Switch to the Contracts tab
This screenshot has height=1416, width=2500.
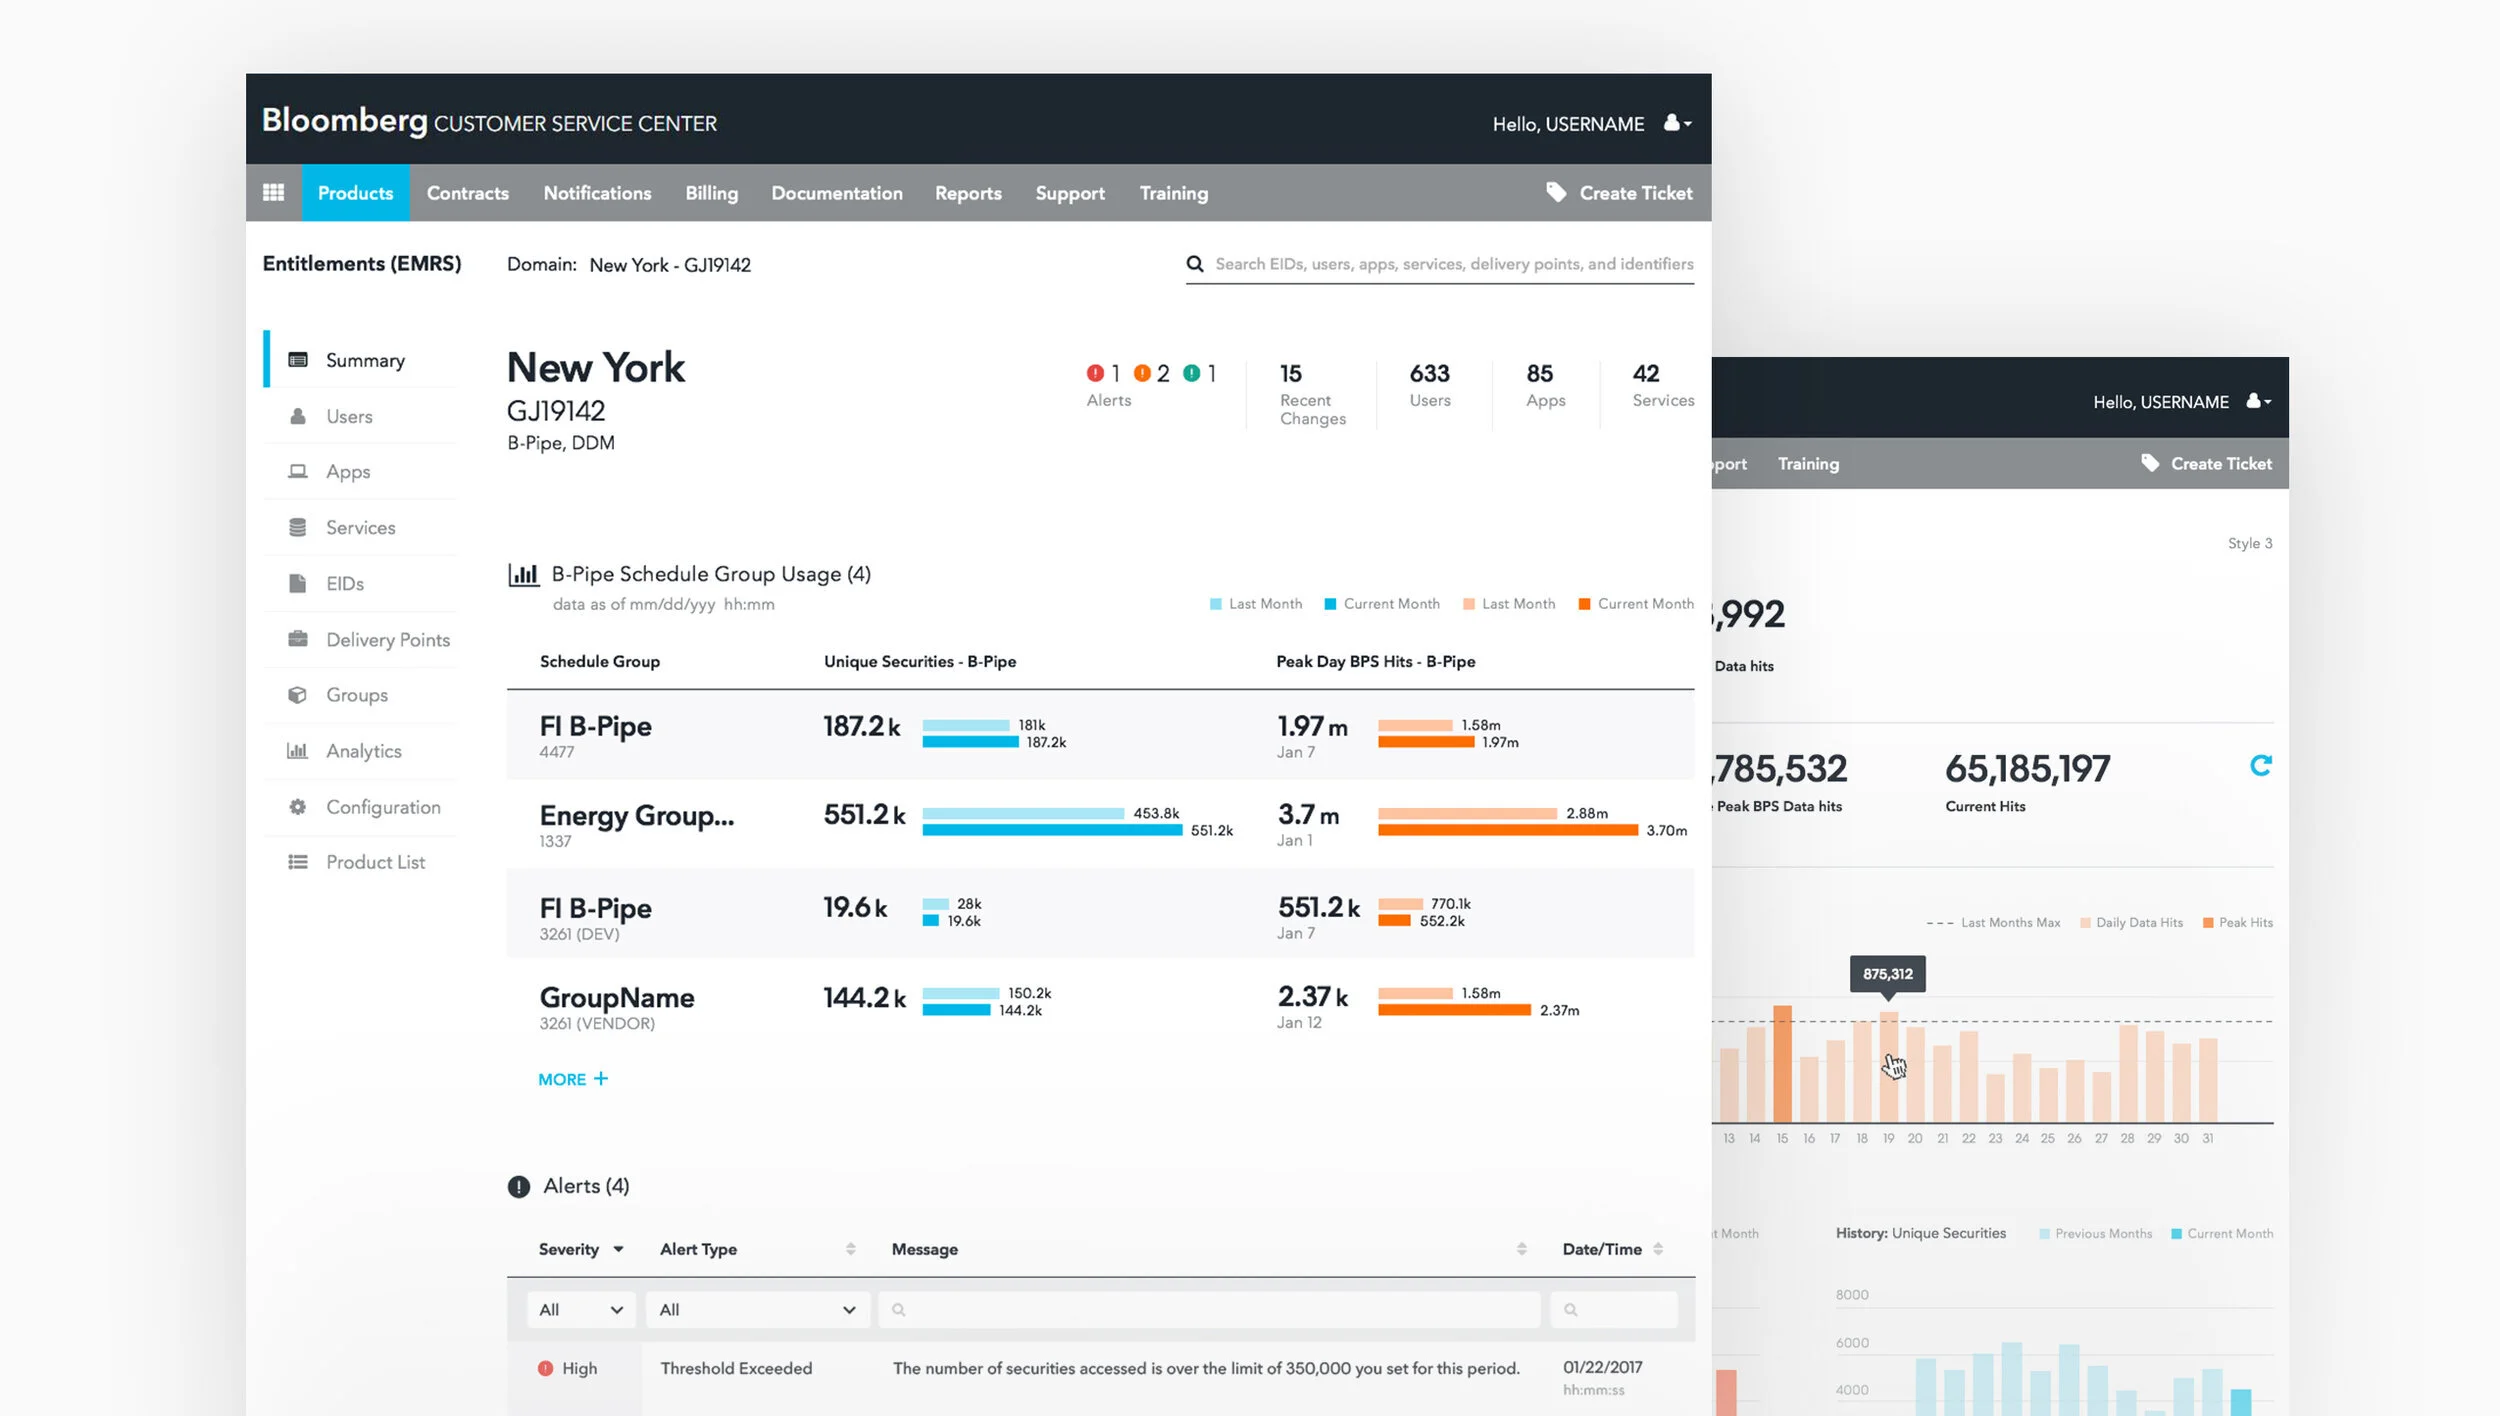click(x=467, y=193)
